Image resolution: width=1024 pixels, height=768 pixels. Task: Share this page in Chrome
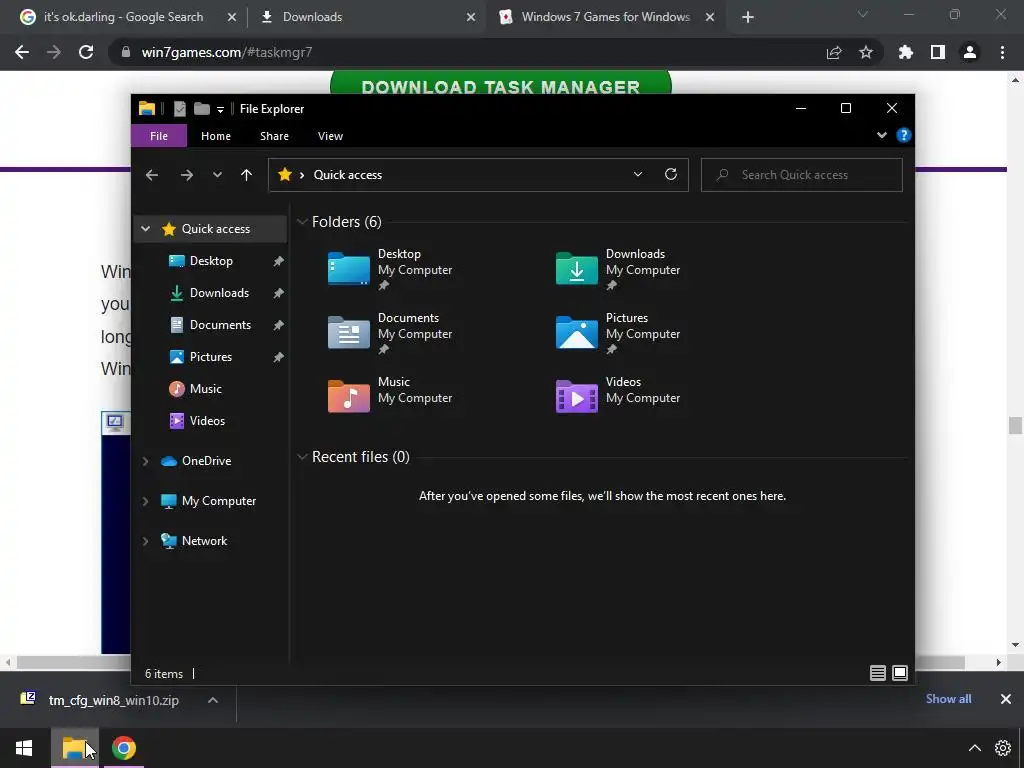click(834, 52)
